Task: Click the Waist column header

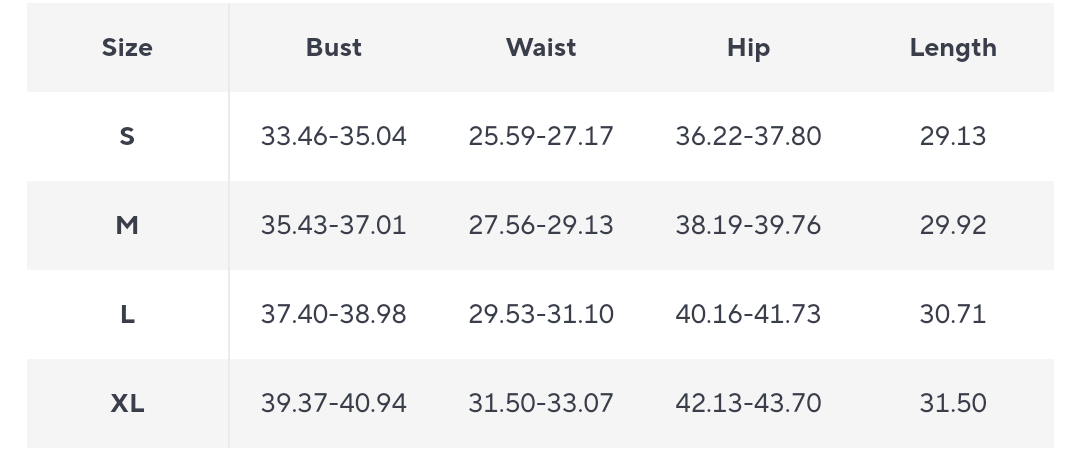Action: [541, 48]
